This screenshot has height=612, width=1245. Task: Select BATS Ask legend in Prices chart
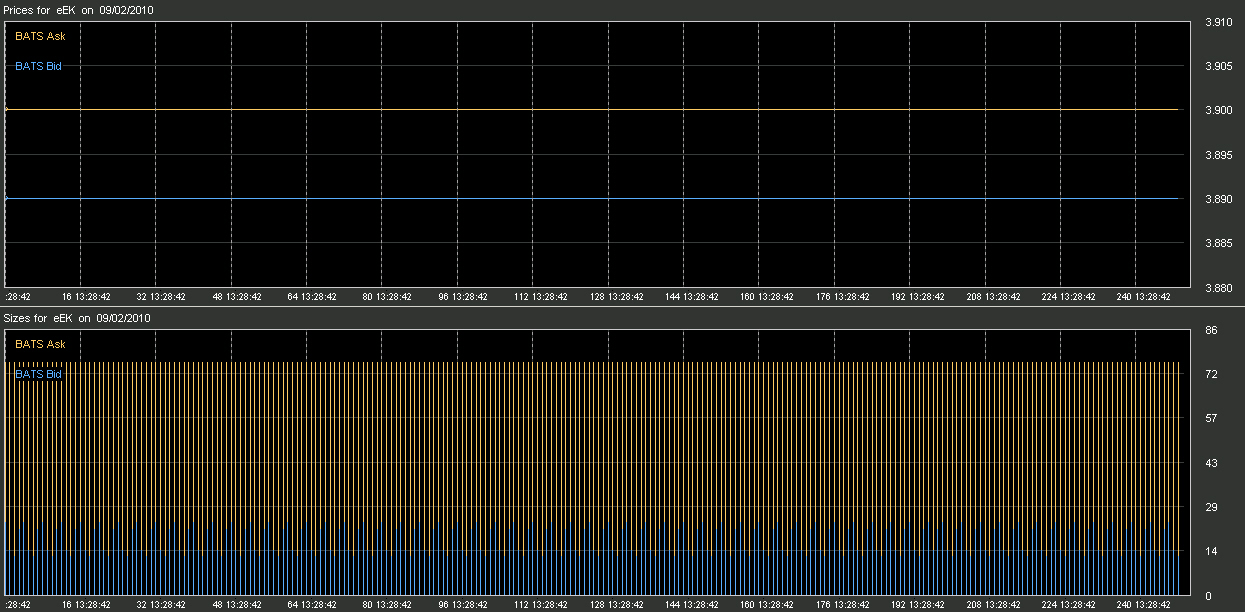(40, 36)
